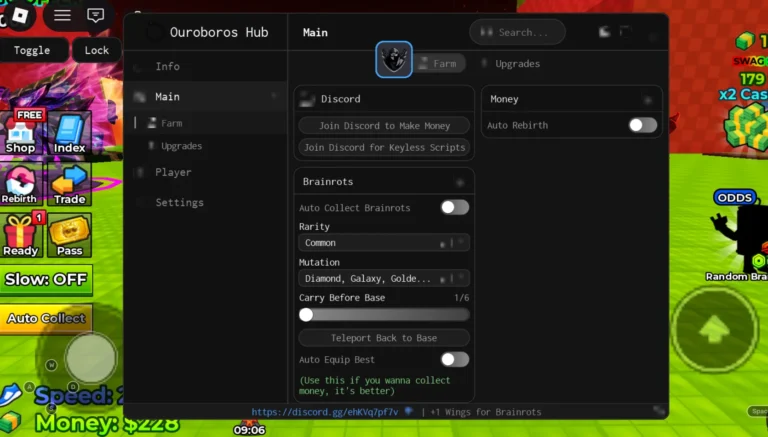Select Upgrades in the sidebar
The image size is (768, 437).
[x=205, y=146]
